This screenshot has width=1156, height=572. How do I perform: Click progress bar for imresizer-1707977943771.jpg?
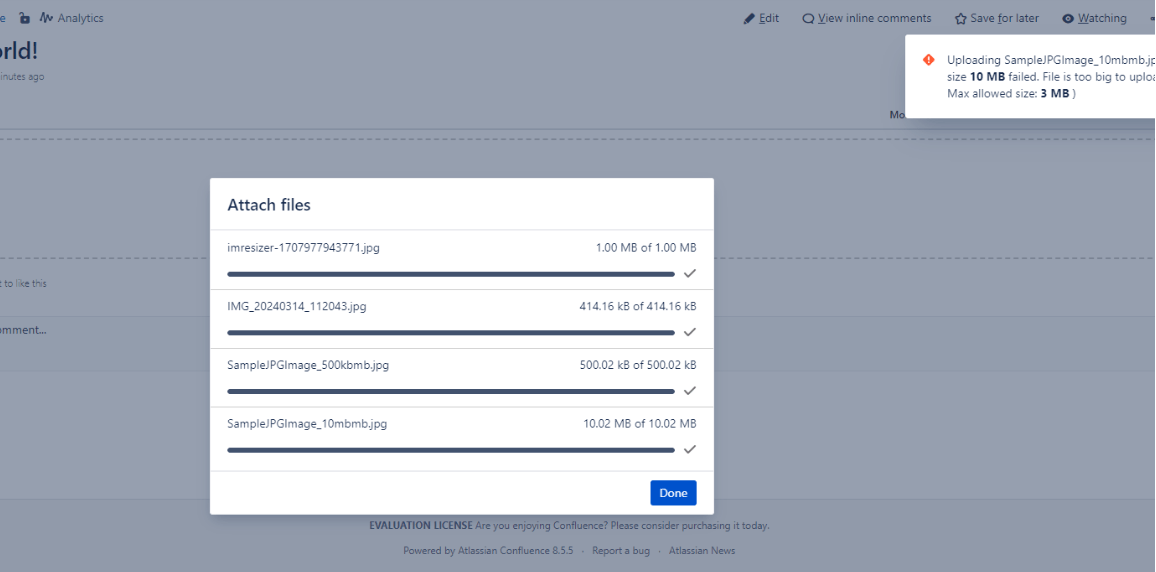[x=450, y=274]
